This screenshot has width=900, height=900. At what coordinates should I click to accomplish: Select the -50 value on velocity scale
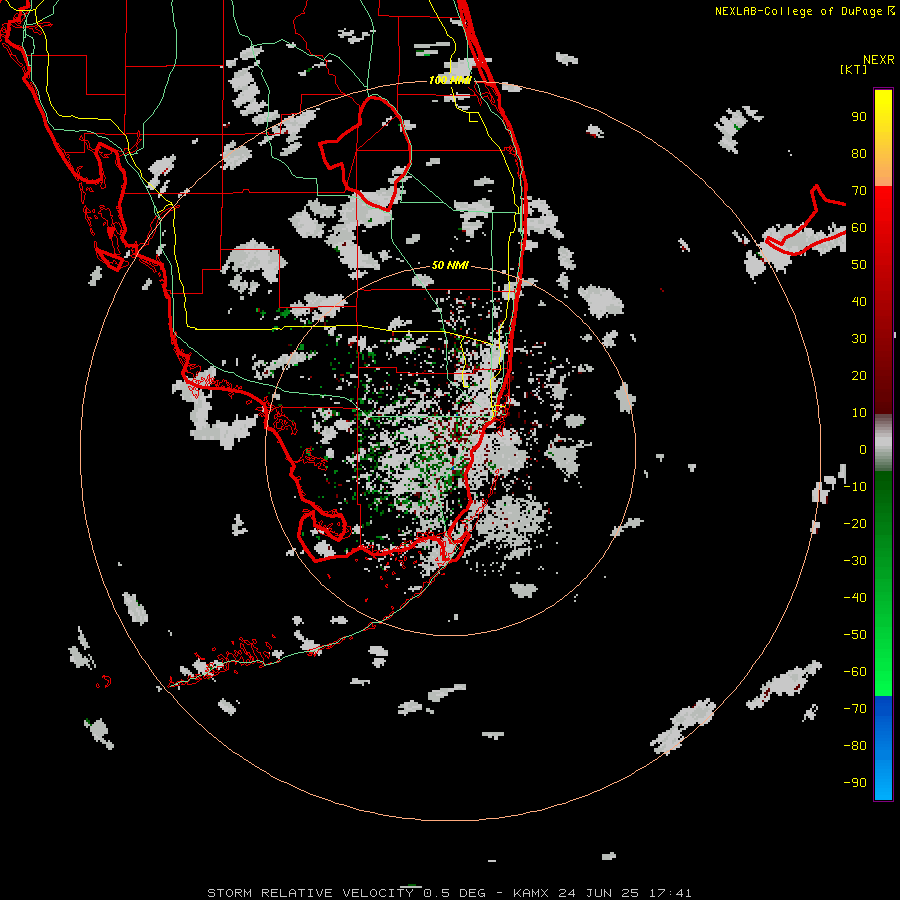(x=855, y=635)
